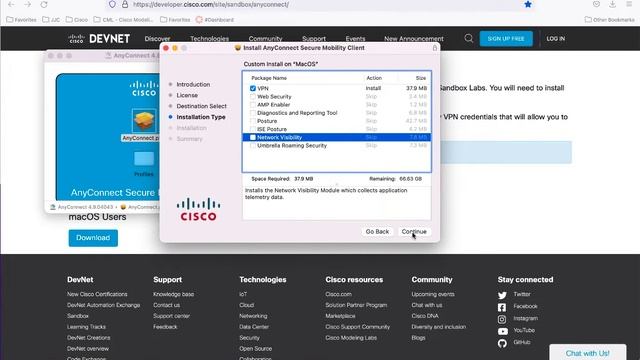The image size is (640, 360).
Task: Click the Size column header
Action: click(x=421, y=78)
